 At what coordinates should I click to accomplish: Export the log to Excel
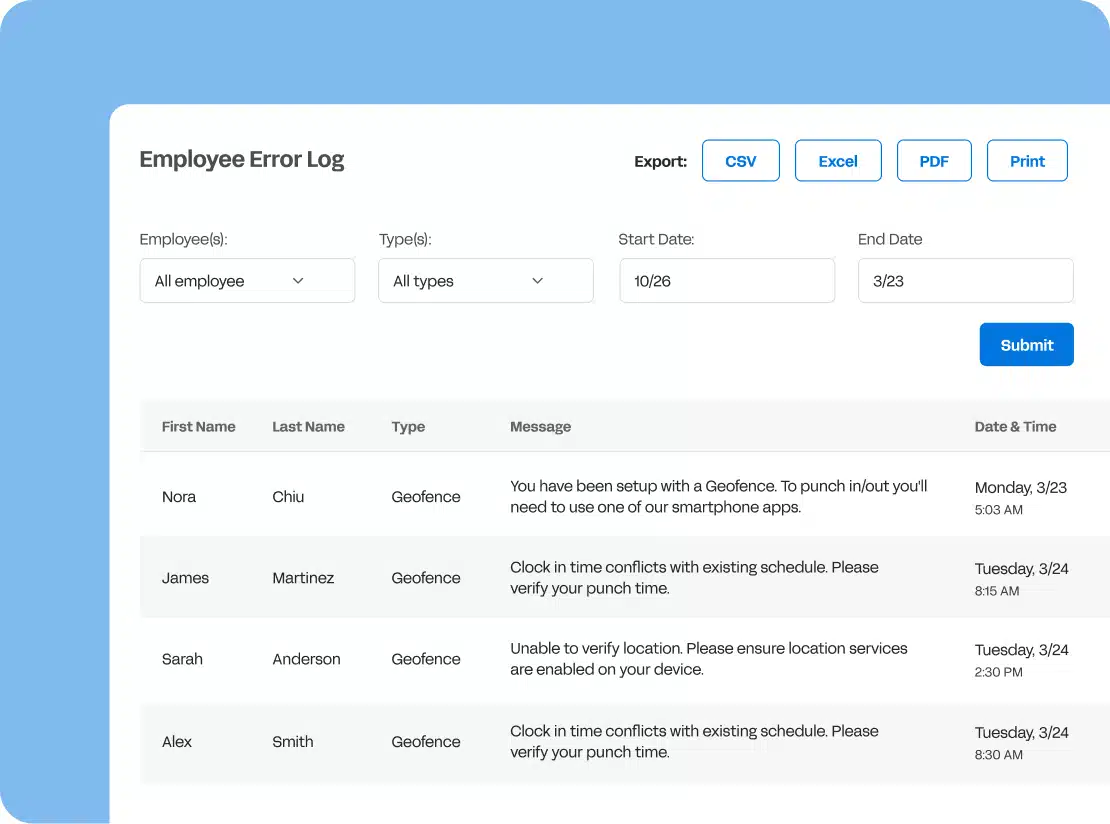[x=838, y=161]
